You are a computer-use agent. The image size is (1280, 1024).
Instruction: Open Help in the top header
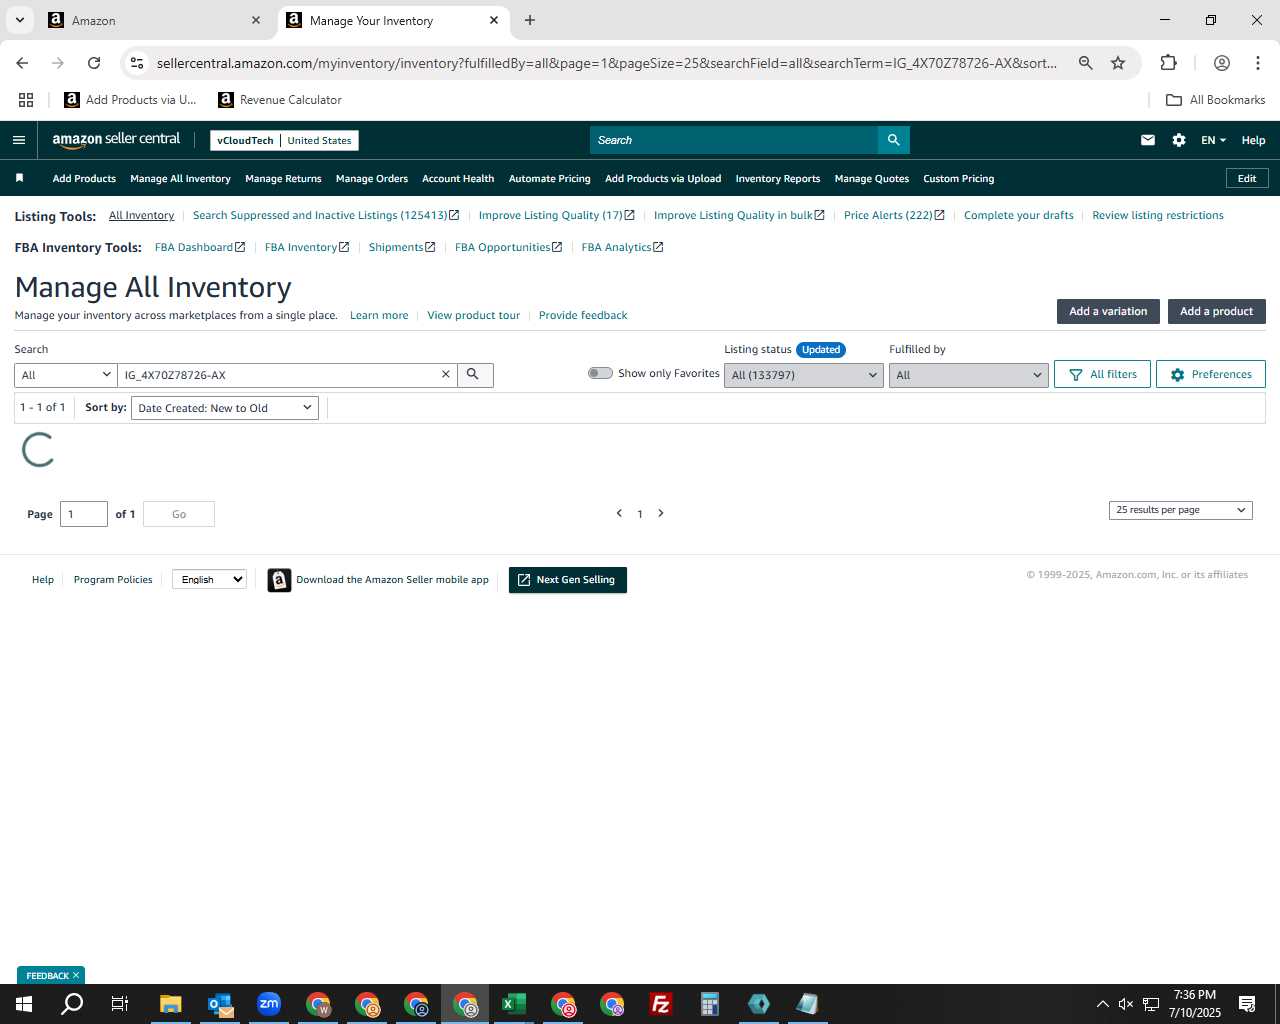(1253, 140)
